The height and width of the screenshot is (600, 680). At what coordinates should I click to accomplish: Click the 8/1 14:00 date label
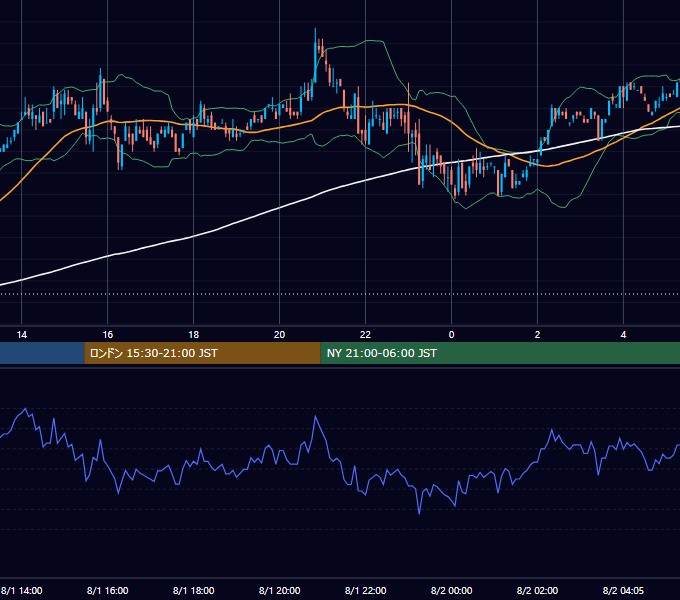point(22,590)
